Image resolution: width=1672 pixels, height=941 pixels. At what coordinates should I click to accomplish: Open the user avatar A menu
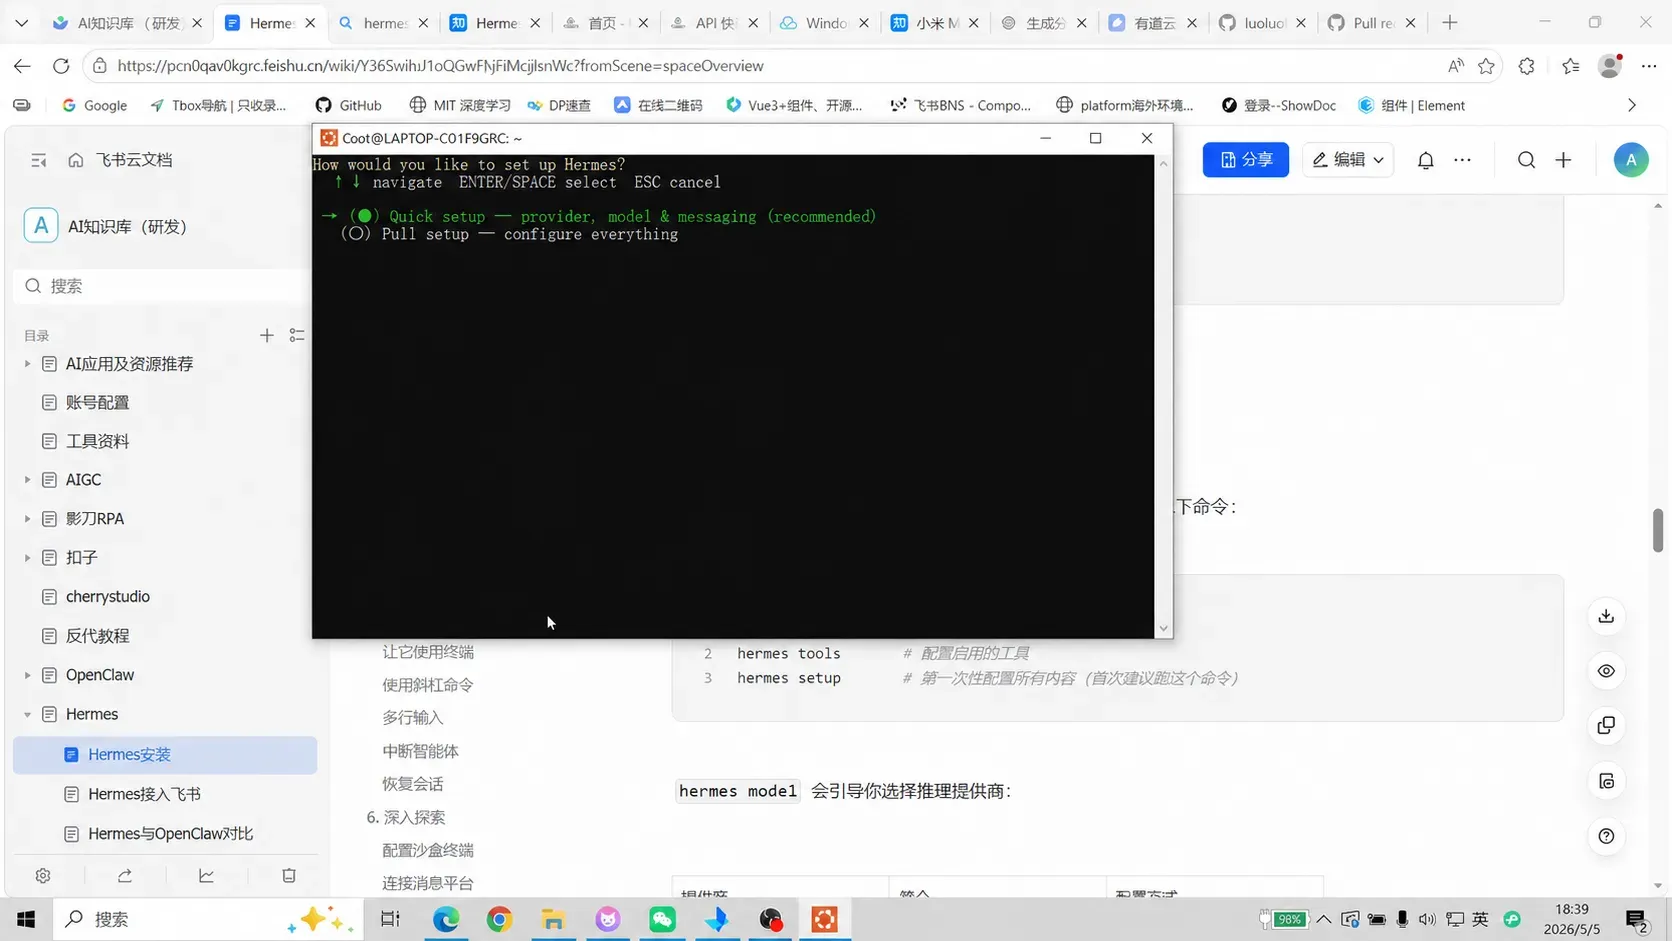point(1631,160)
